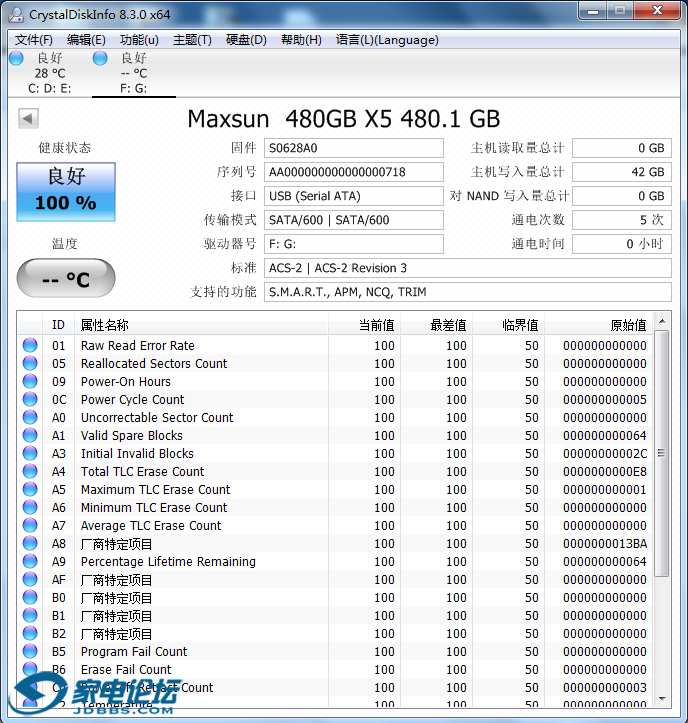Click the ACS-2 Revision 3 standard field
The height and width of the screenshot is (723, 688).
(468, 268)
